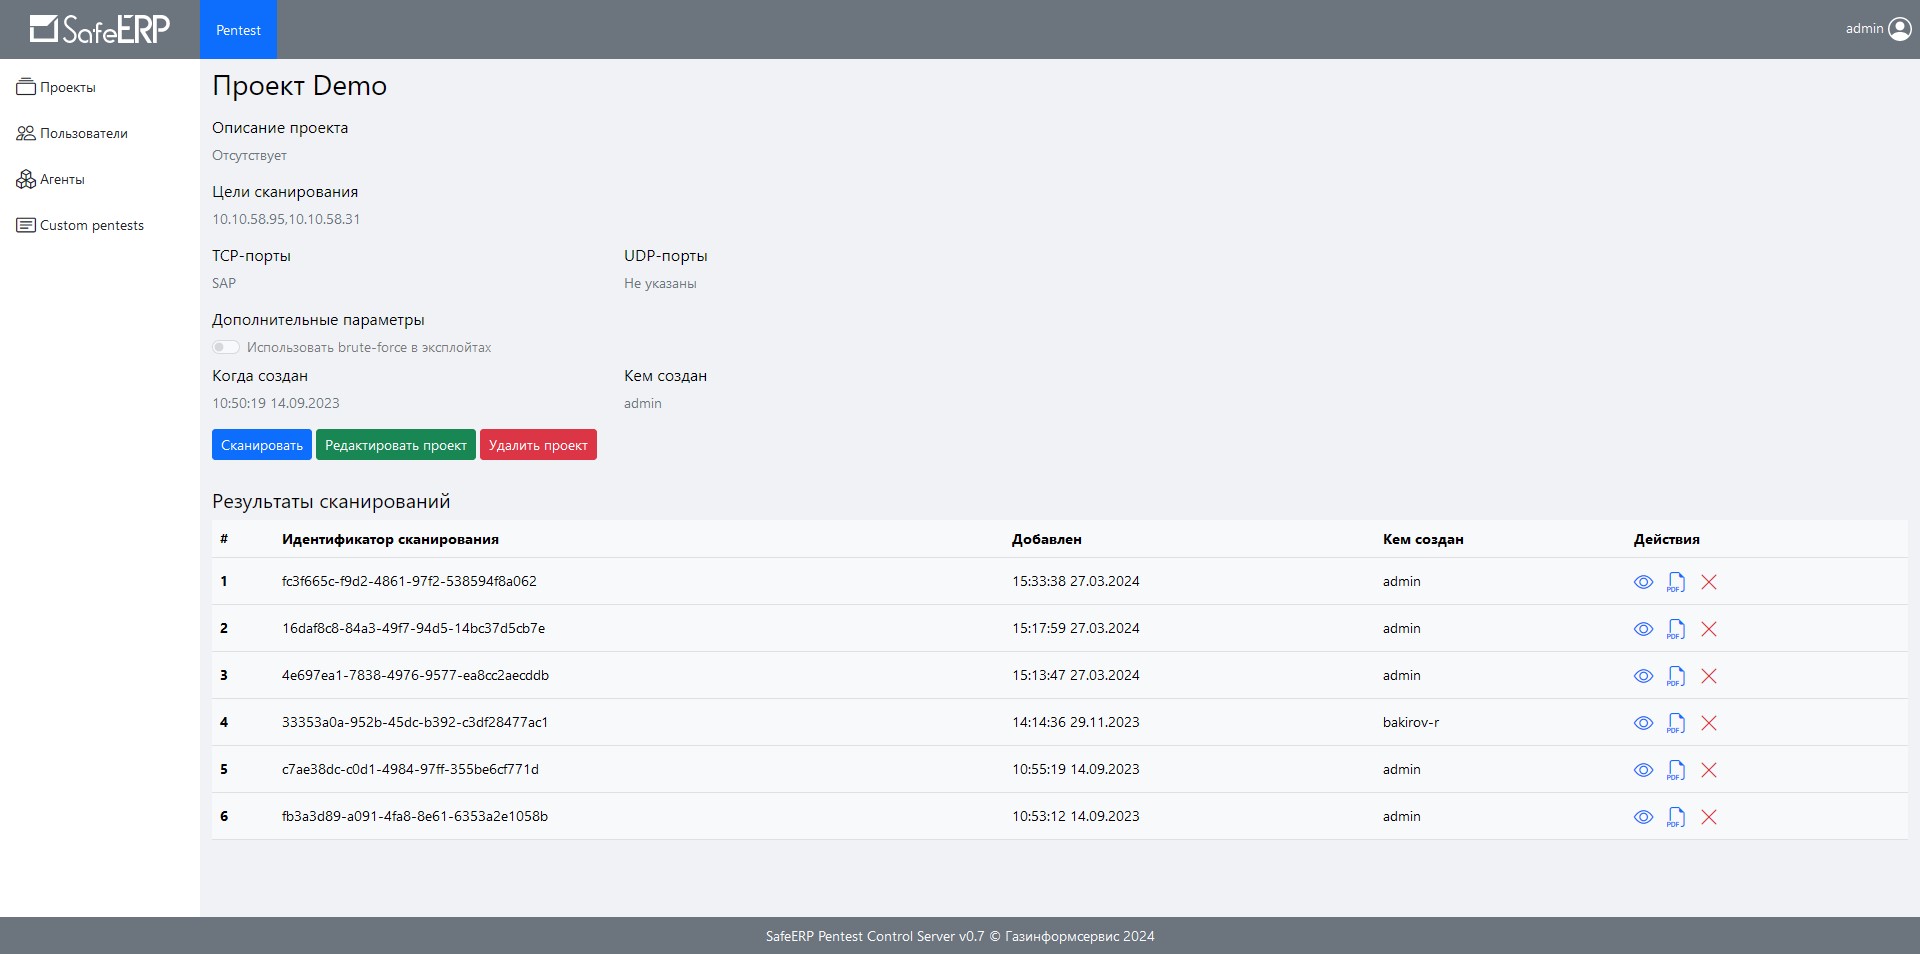
Task: Delete scan c7ae38dc with red X
Action: coord(1709,770)
